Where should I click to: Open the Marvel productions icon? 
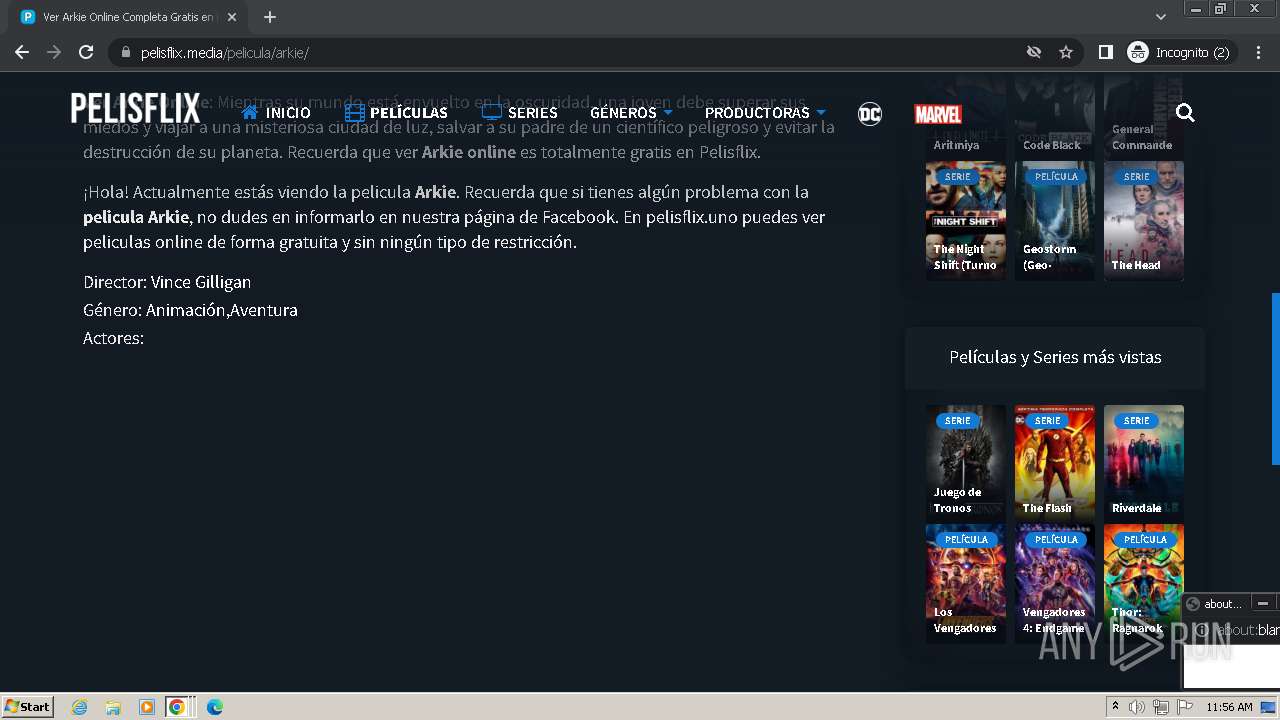point(938,114)
